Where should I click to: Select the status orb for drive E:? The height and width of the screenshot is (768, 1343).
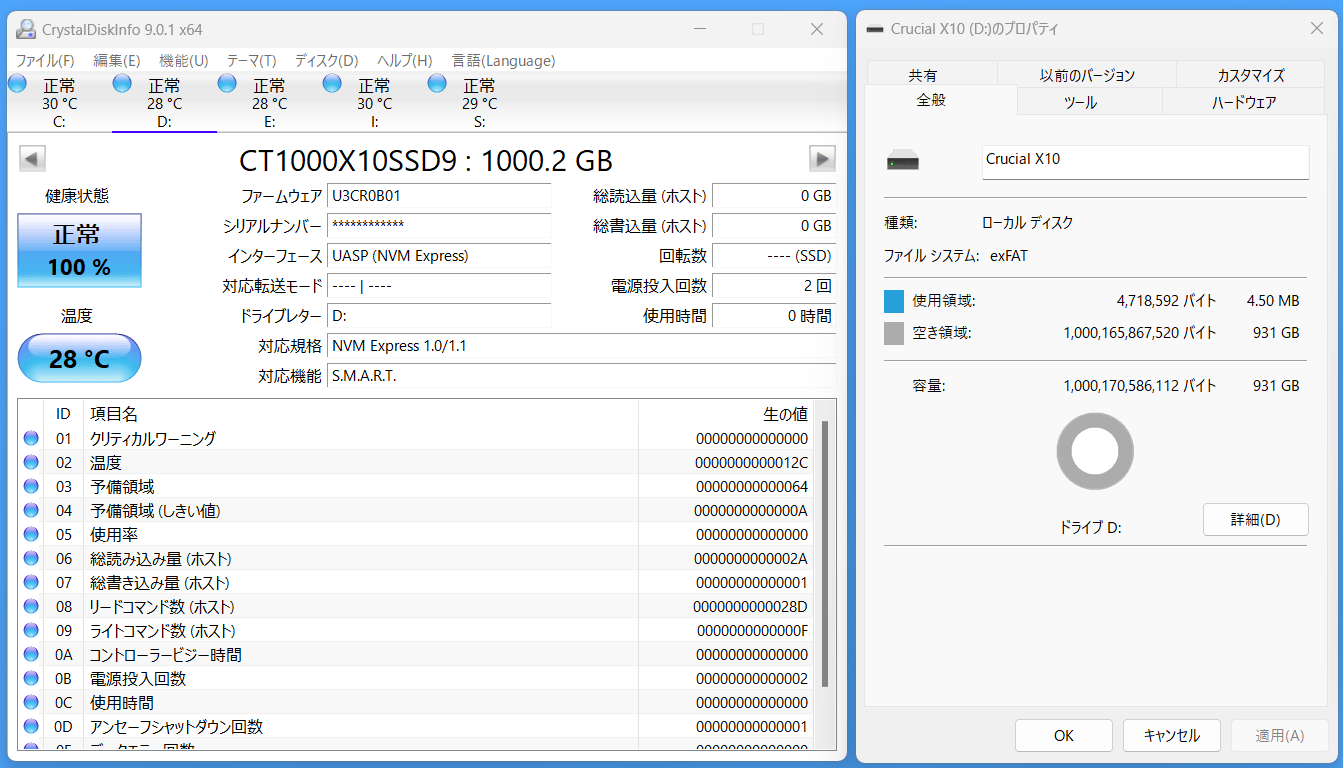227,84
